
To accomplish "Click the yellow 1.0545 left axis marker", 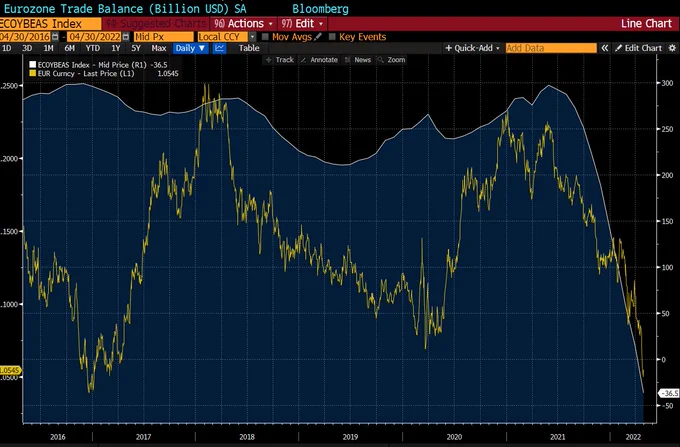I will (10, 371).
